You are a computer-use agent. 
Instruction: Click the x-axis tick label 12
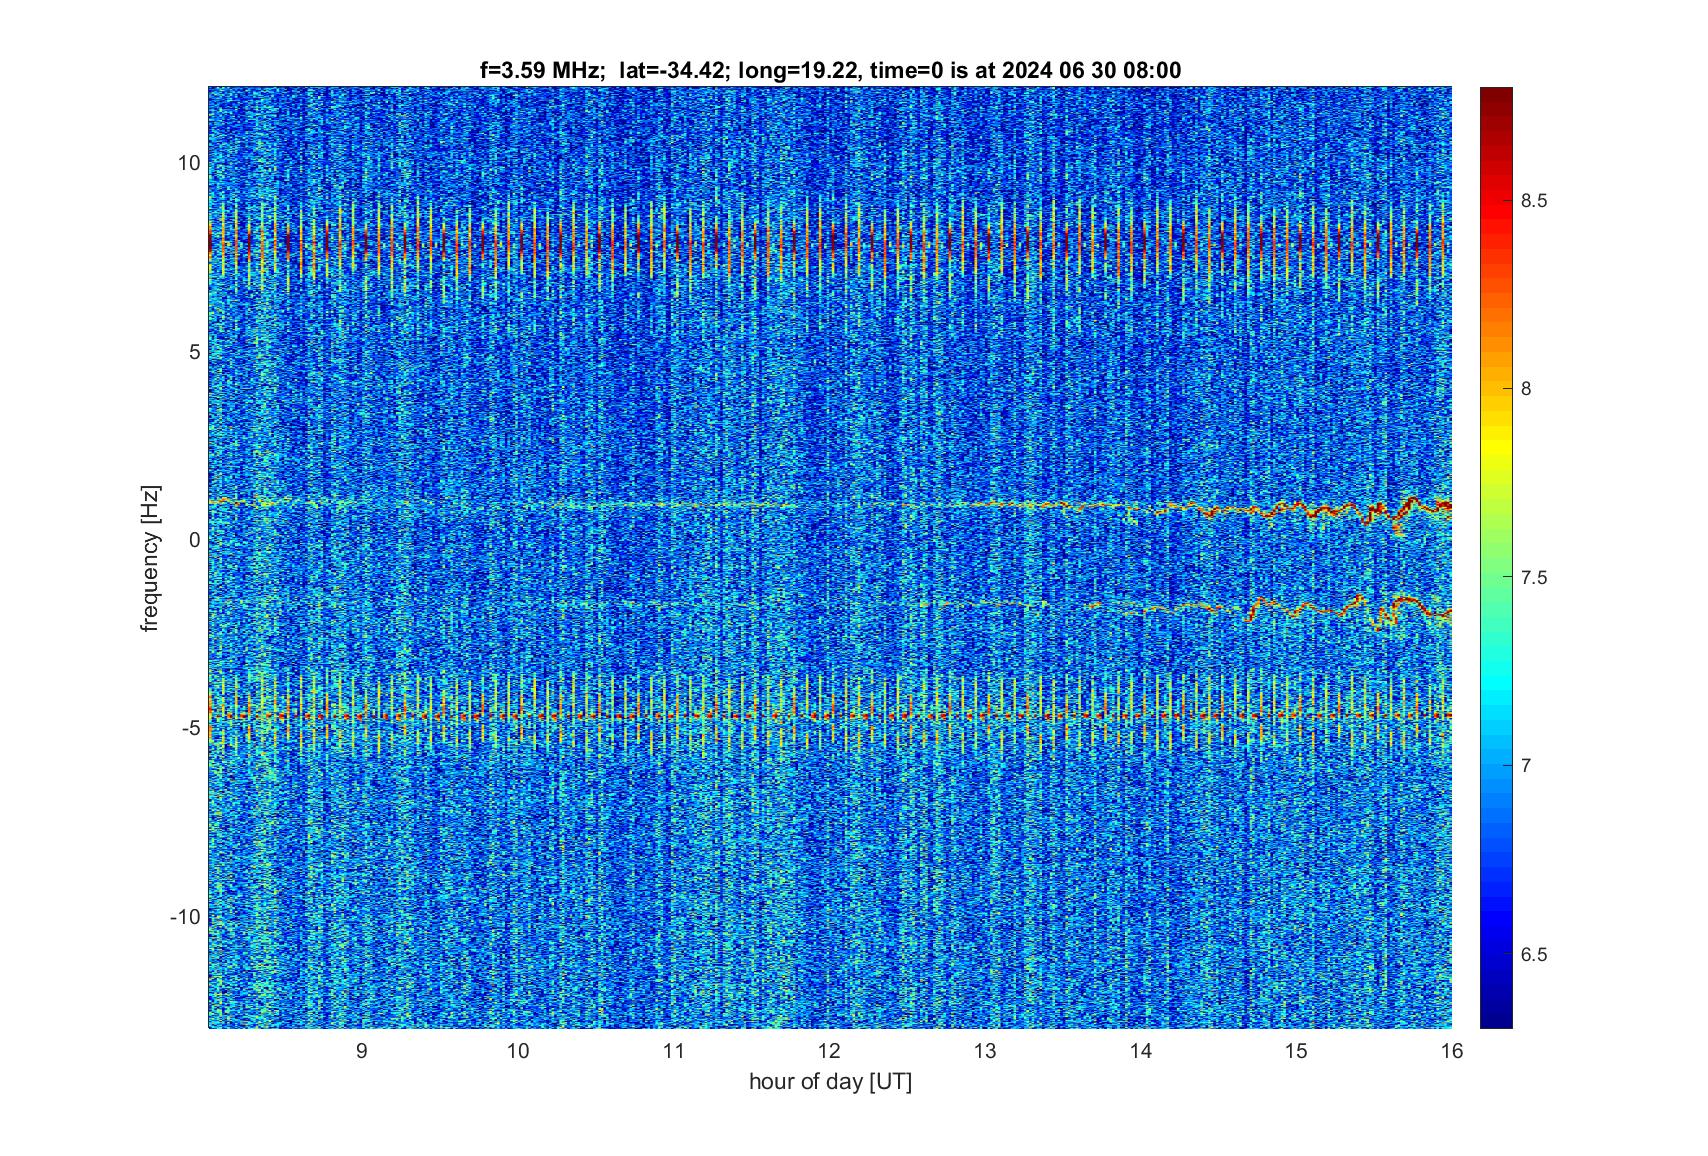(x=829, y=1051)
